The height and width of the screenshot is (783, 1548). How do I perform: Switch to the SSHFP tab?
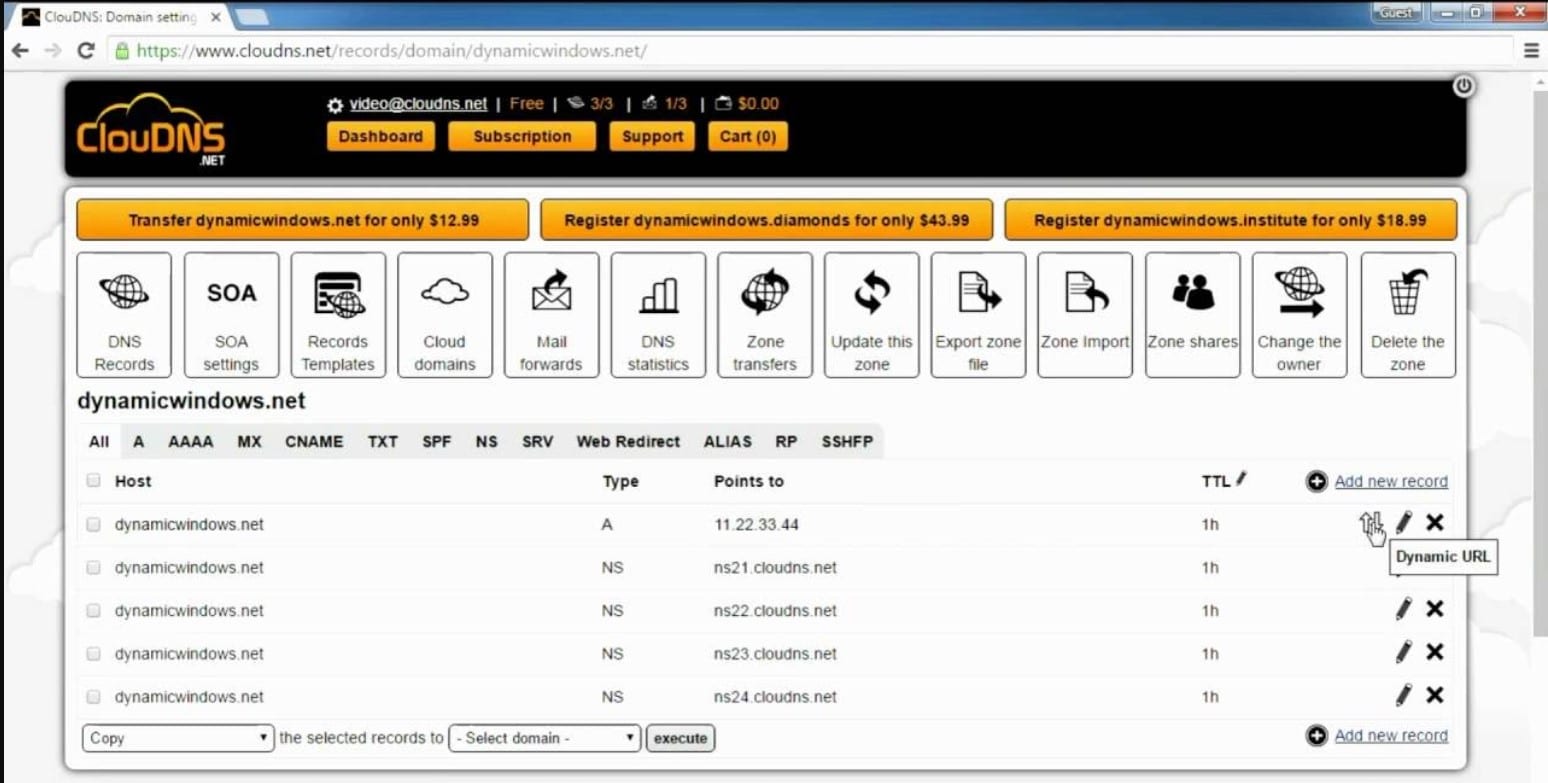(x=847, y=441)
